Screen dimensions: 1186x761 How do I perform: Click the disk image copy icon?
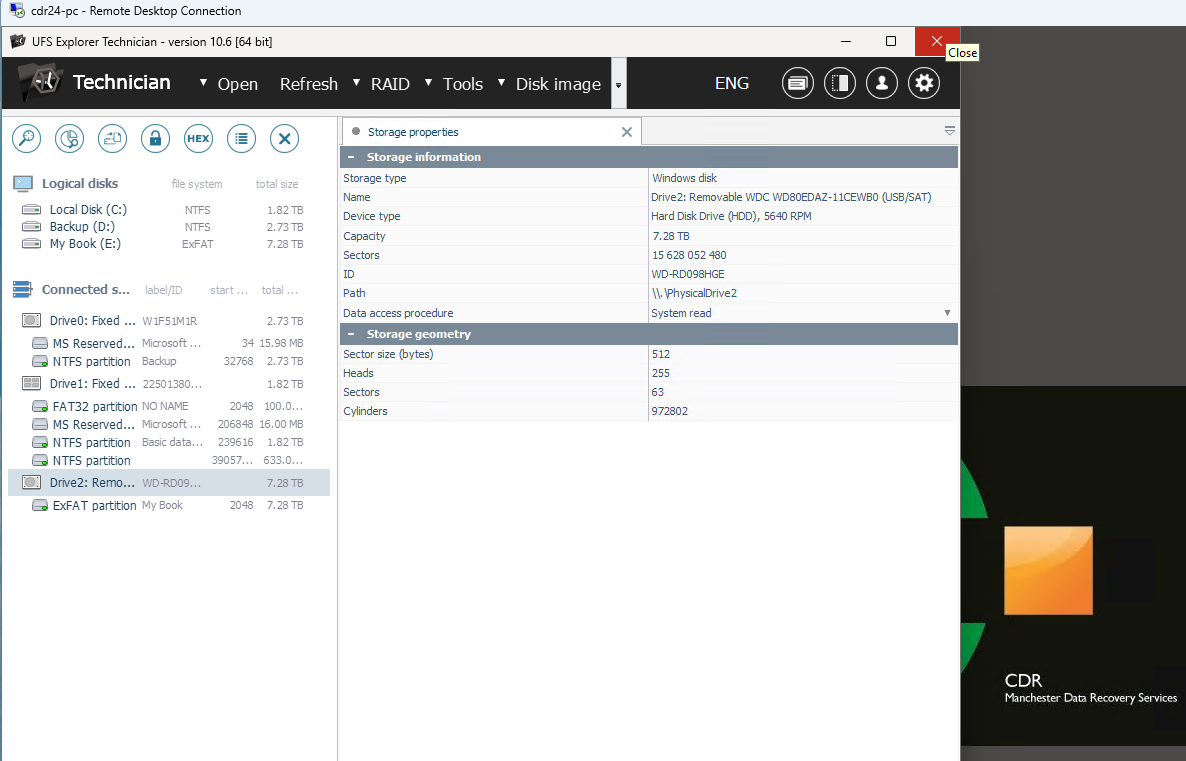pyautogui.click(x=113, y=138)
